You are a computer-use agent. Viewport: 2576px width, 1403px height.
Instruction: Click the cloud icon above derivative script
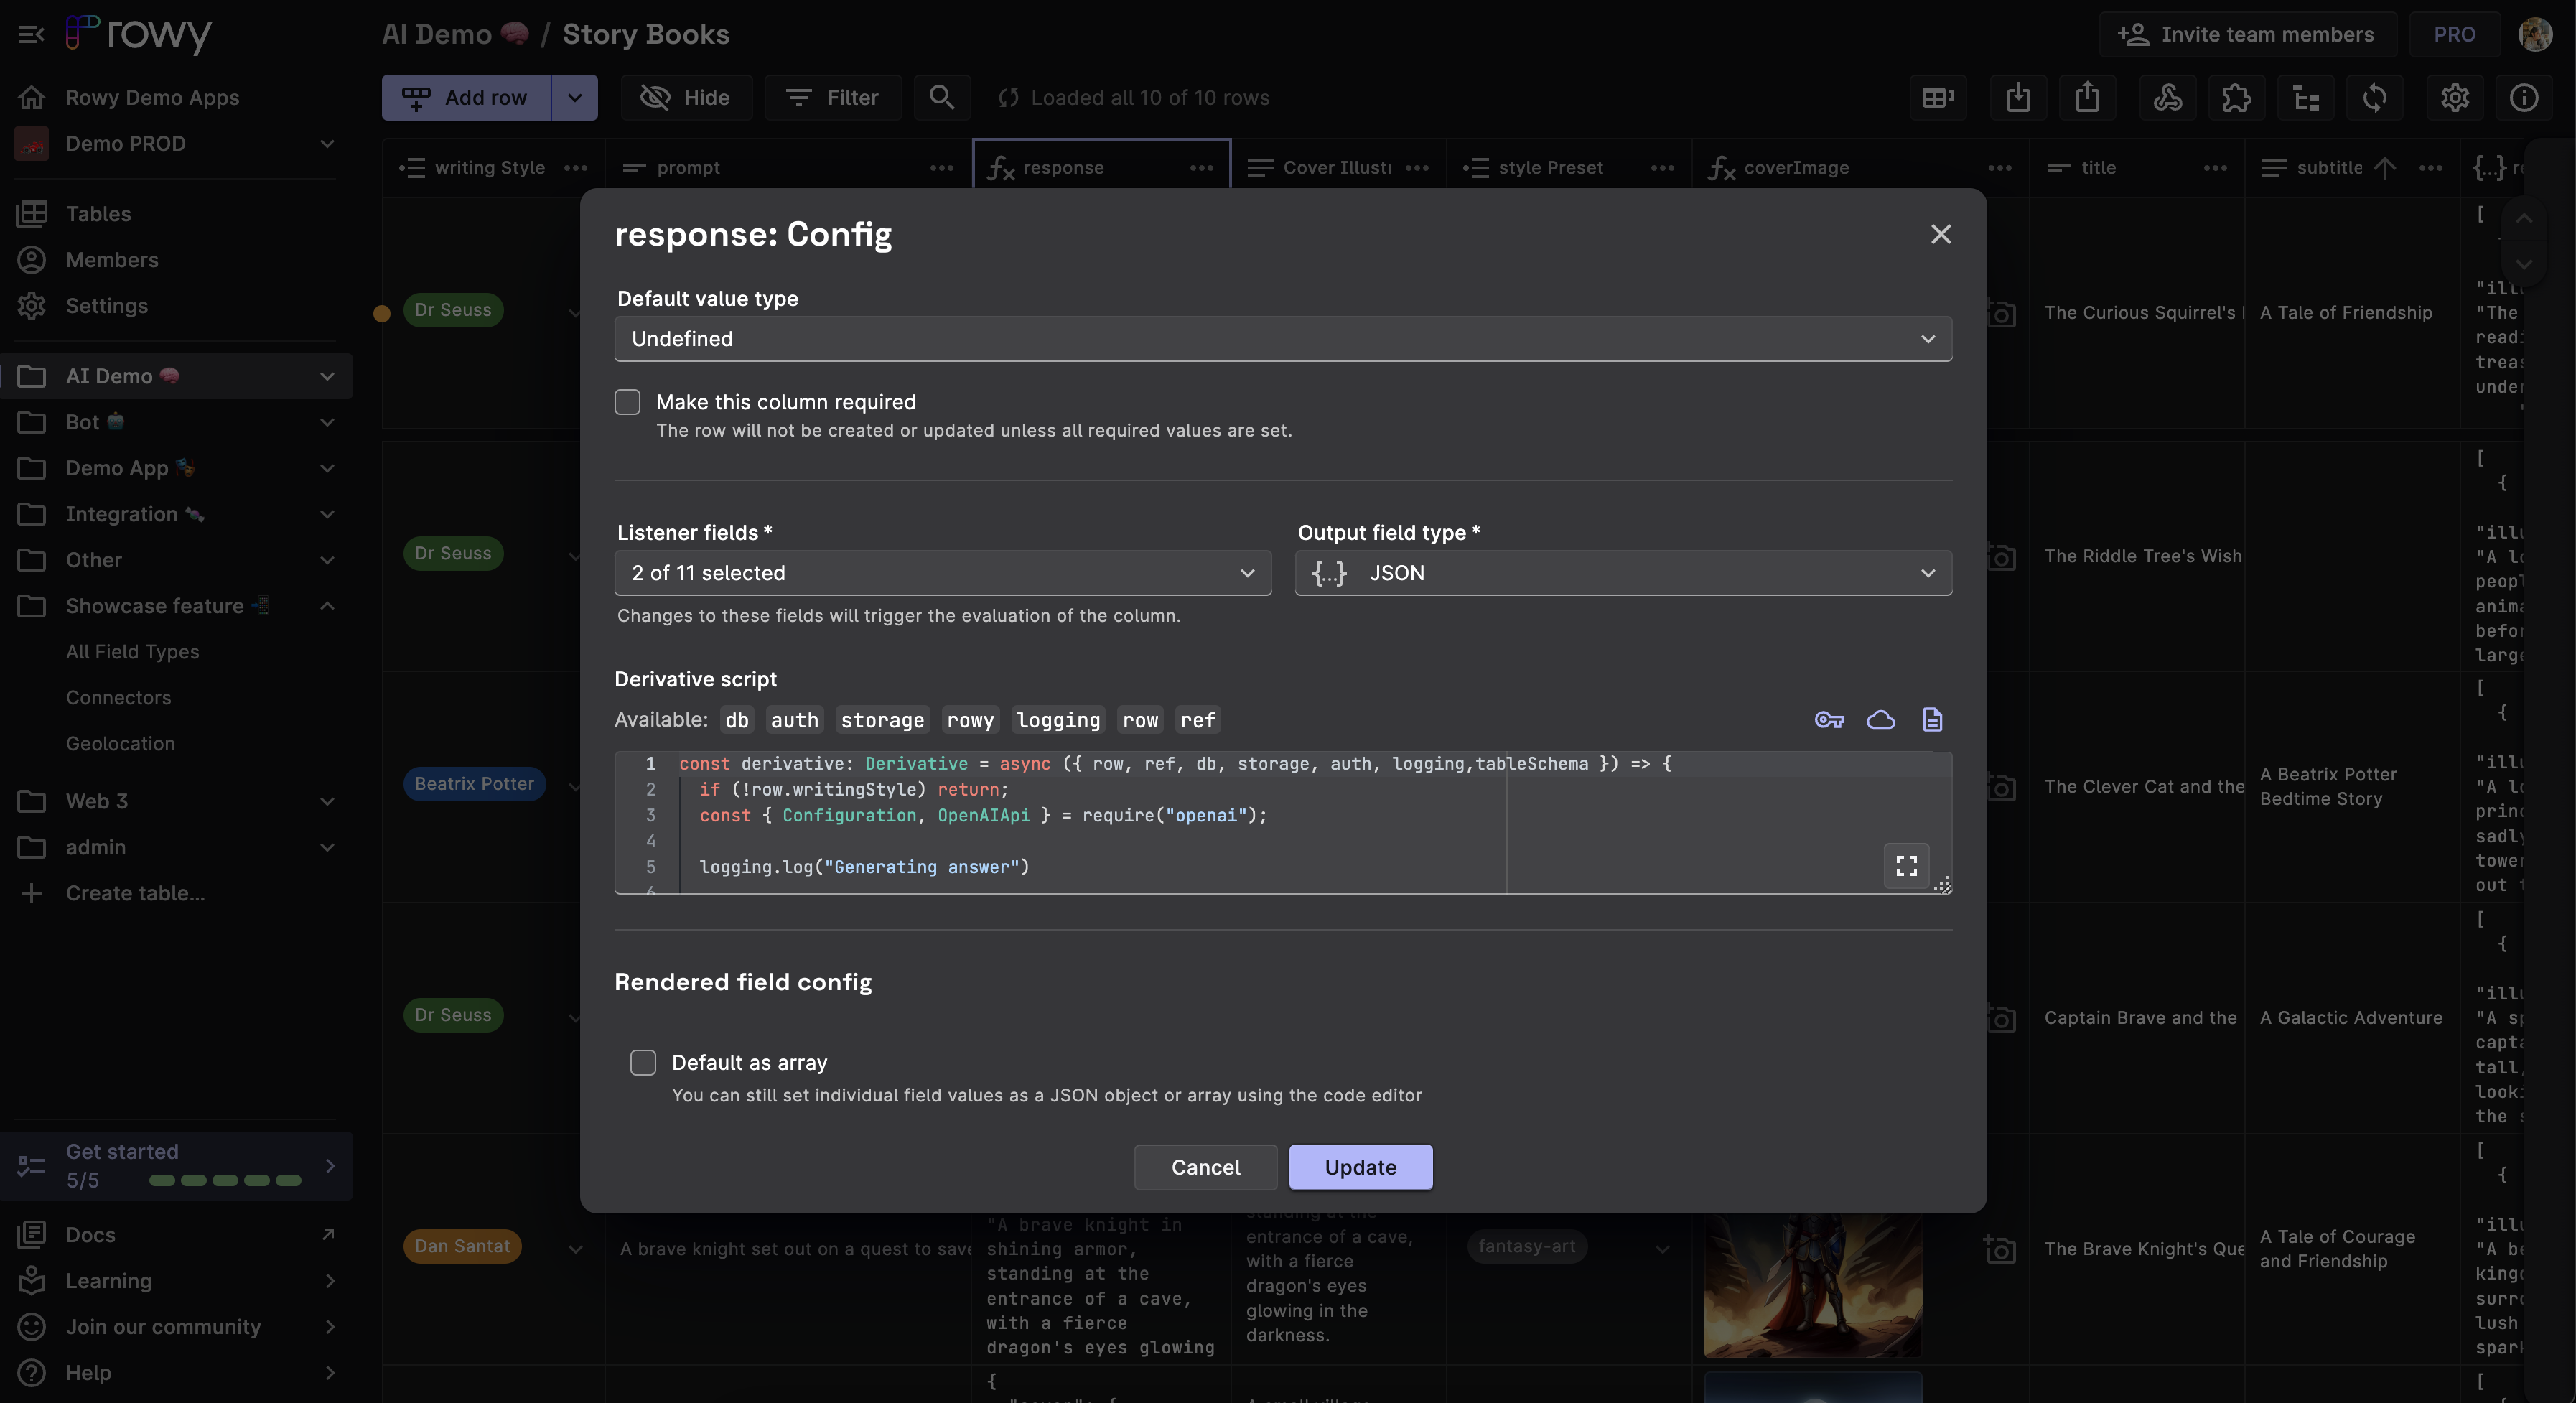1880,720
